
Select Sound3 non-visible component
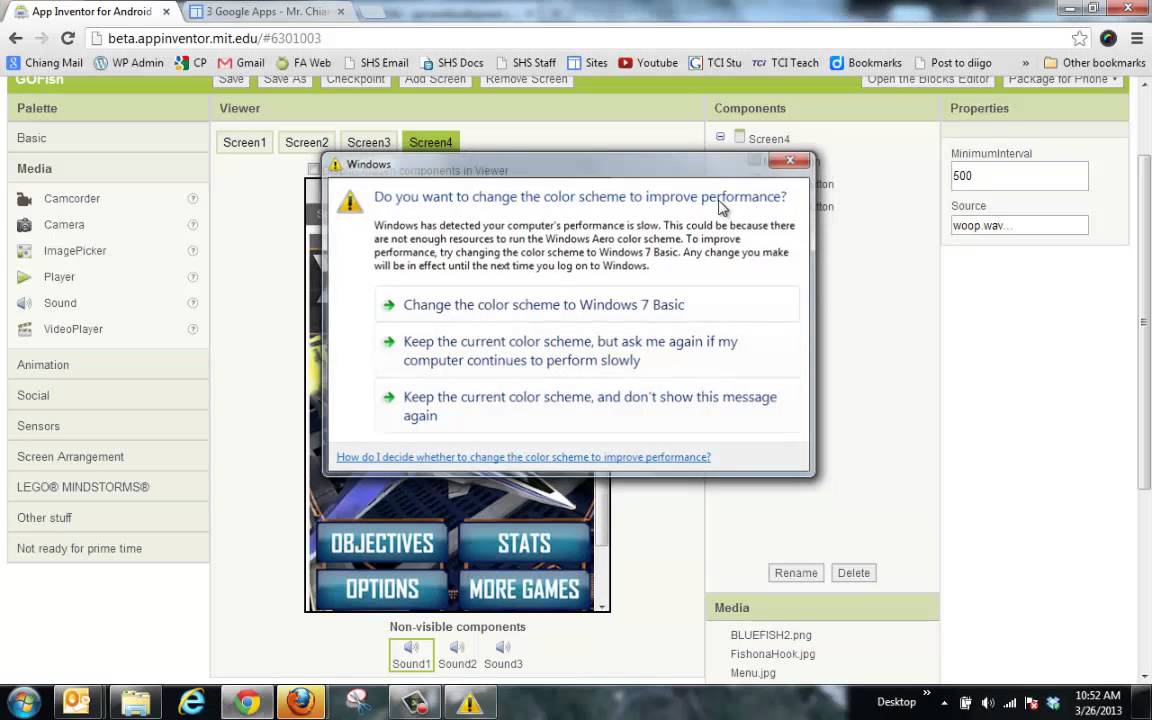pos(503,655)
